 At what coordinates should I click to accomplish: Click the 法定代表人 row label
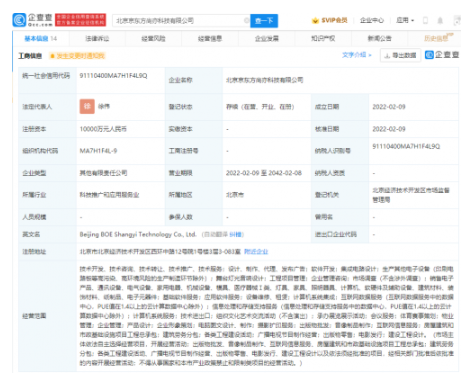tap(37, 107)
